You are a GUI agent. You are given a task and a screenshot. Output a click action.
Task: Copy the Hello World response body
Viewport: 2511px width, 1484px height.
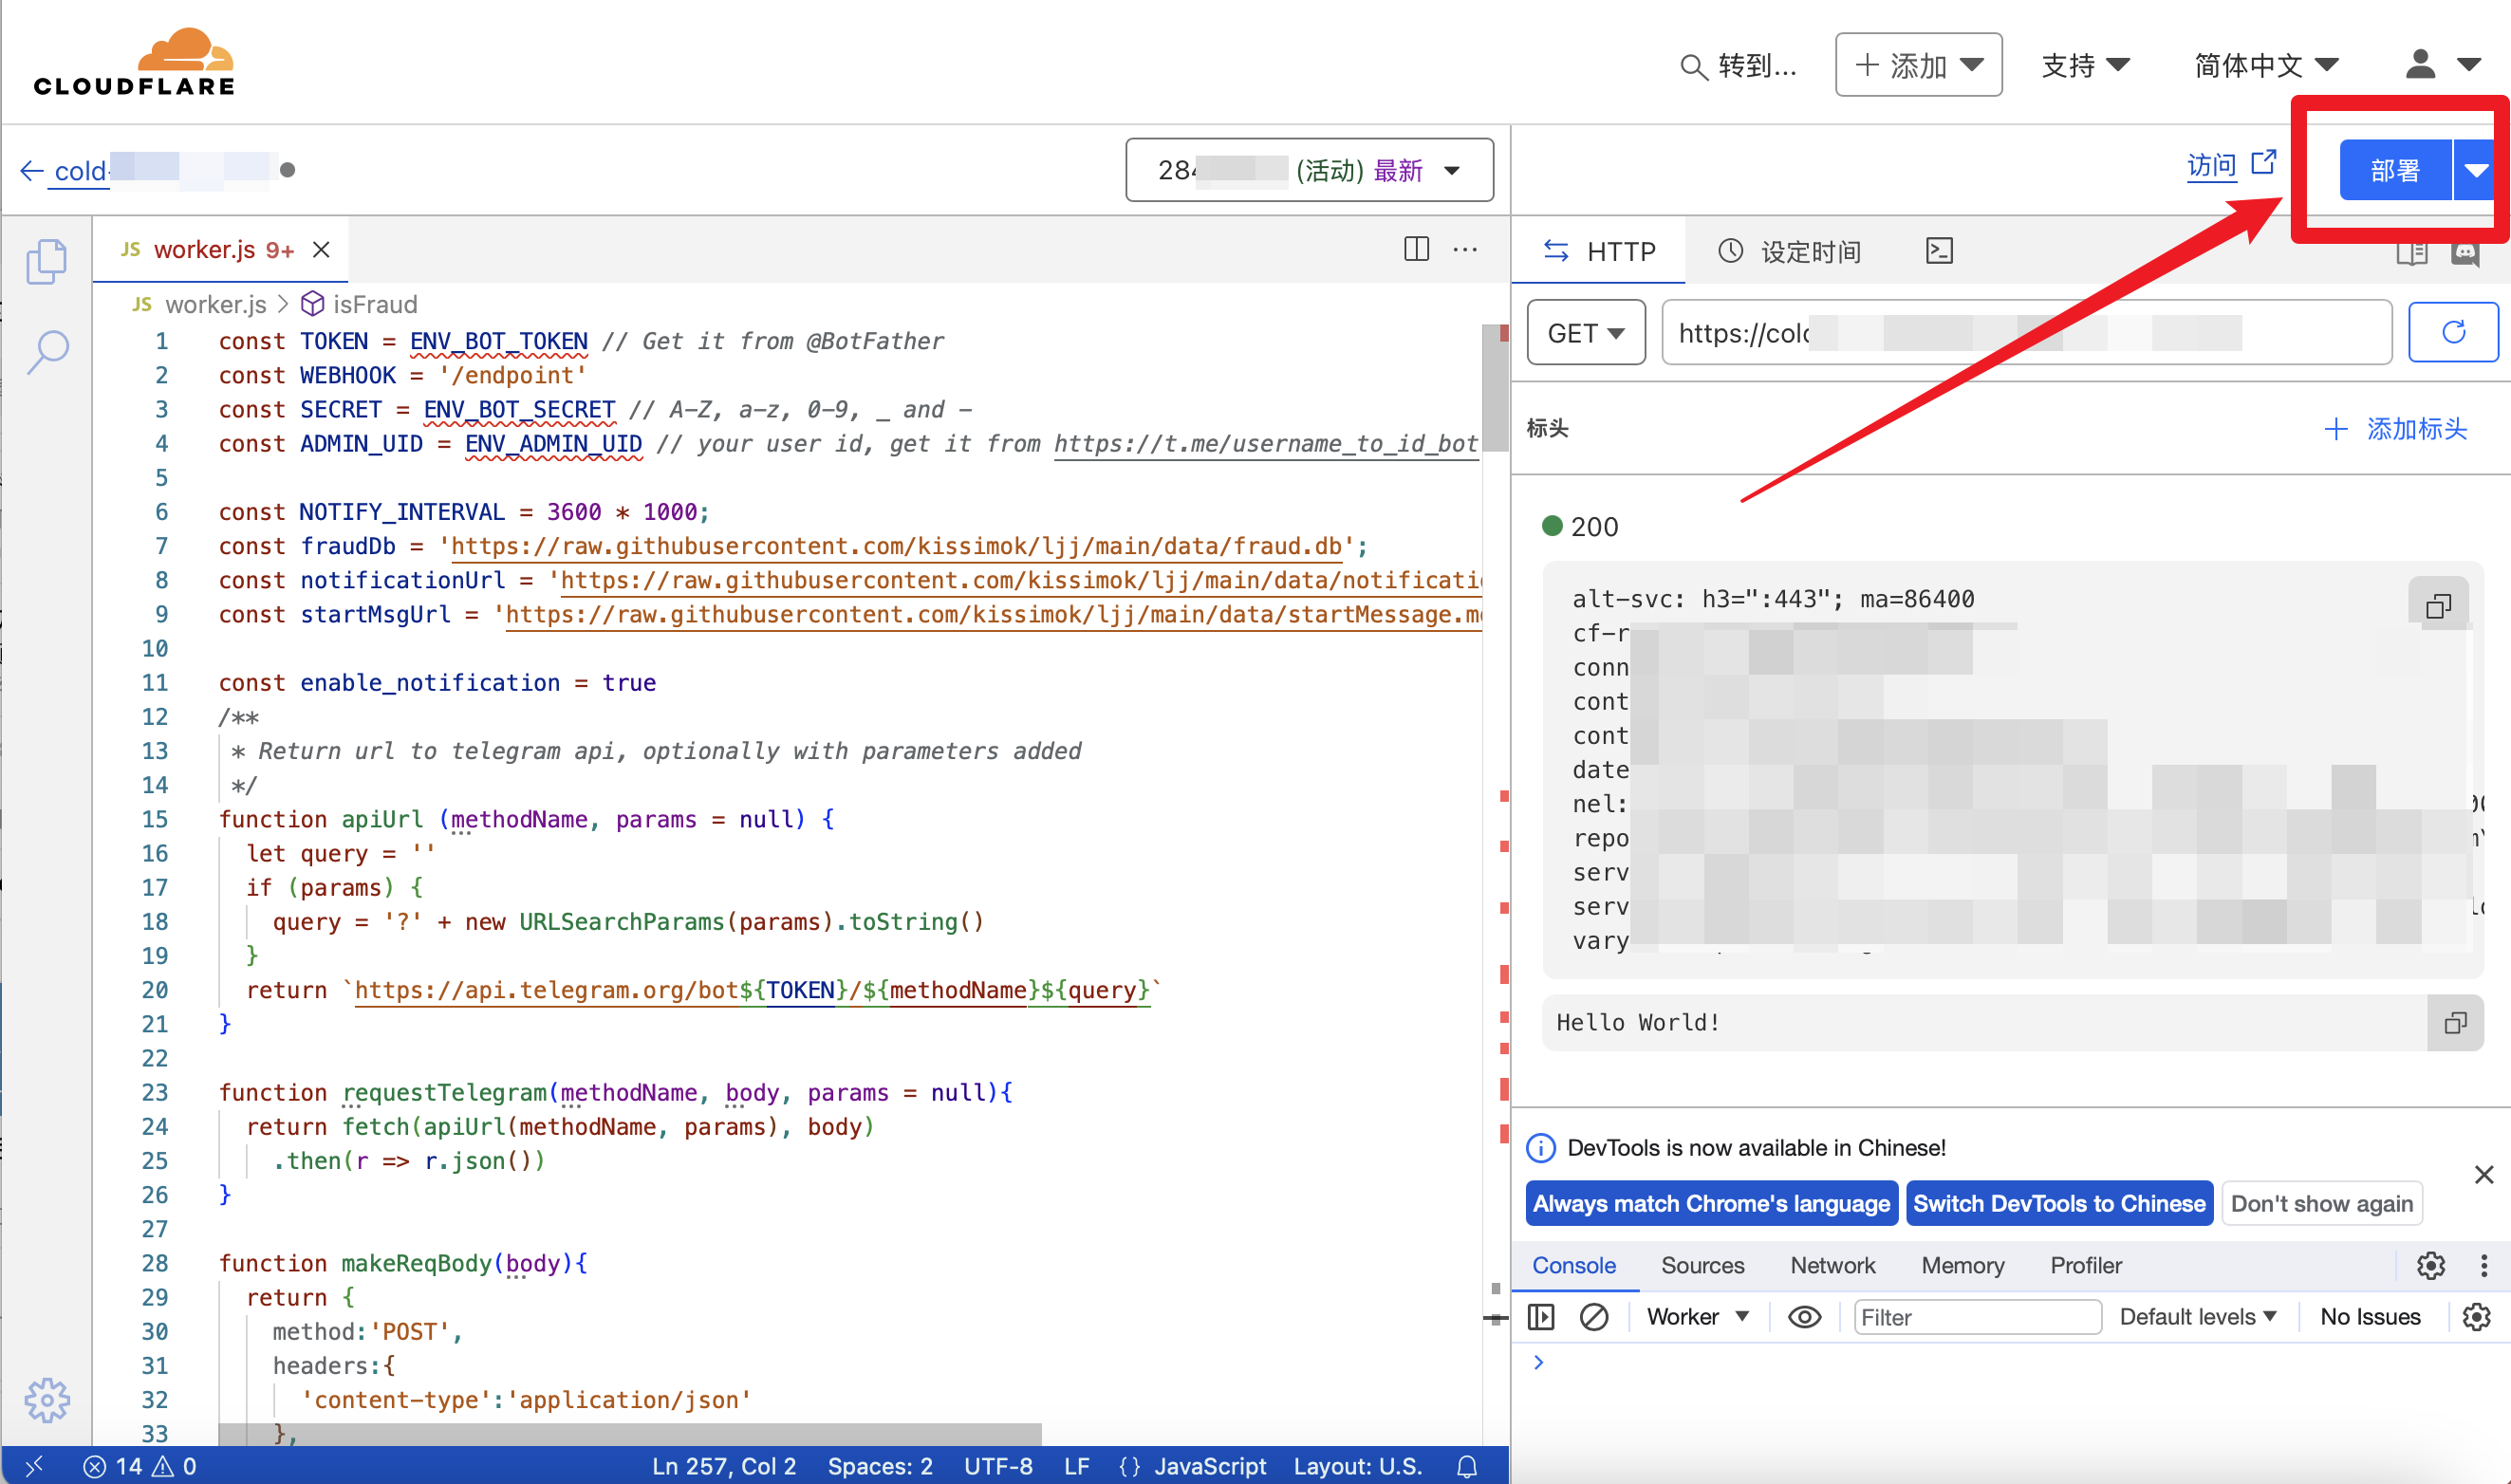click(2455, 1022)
